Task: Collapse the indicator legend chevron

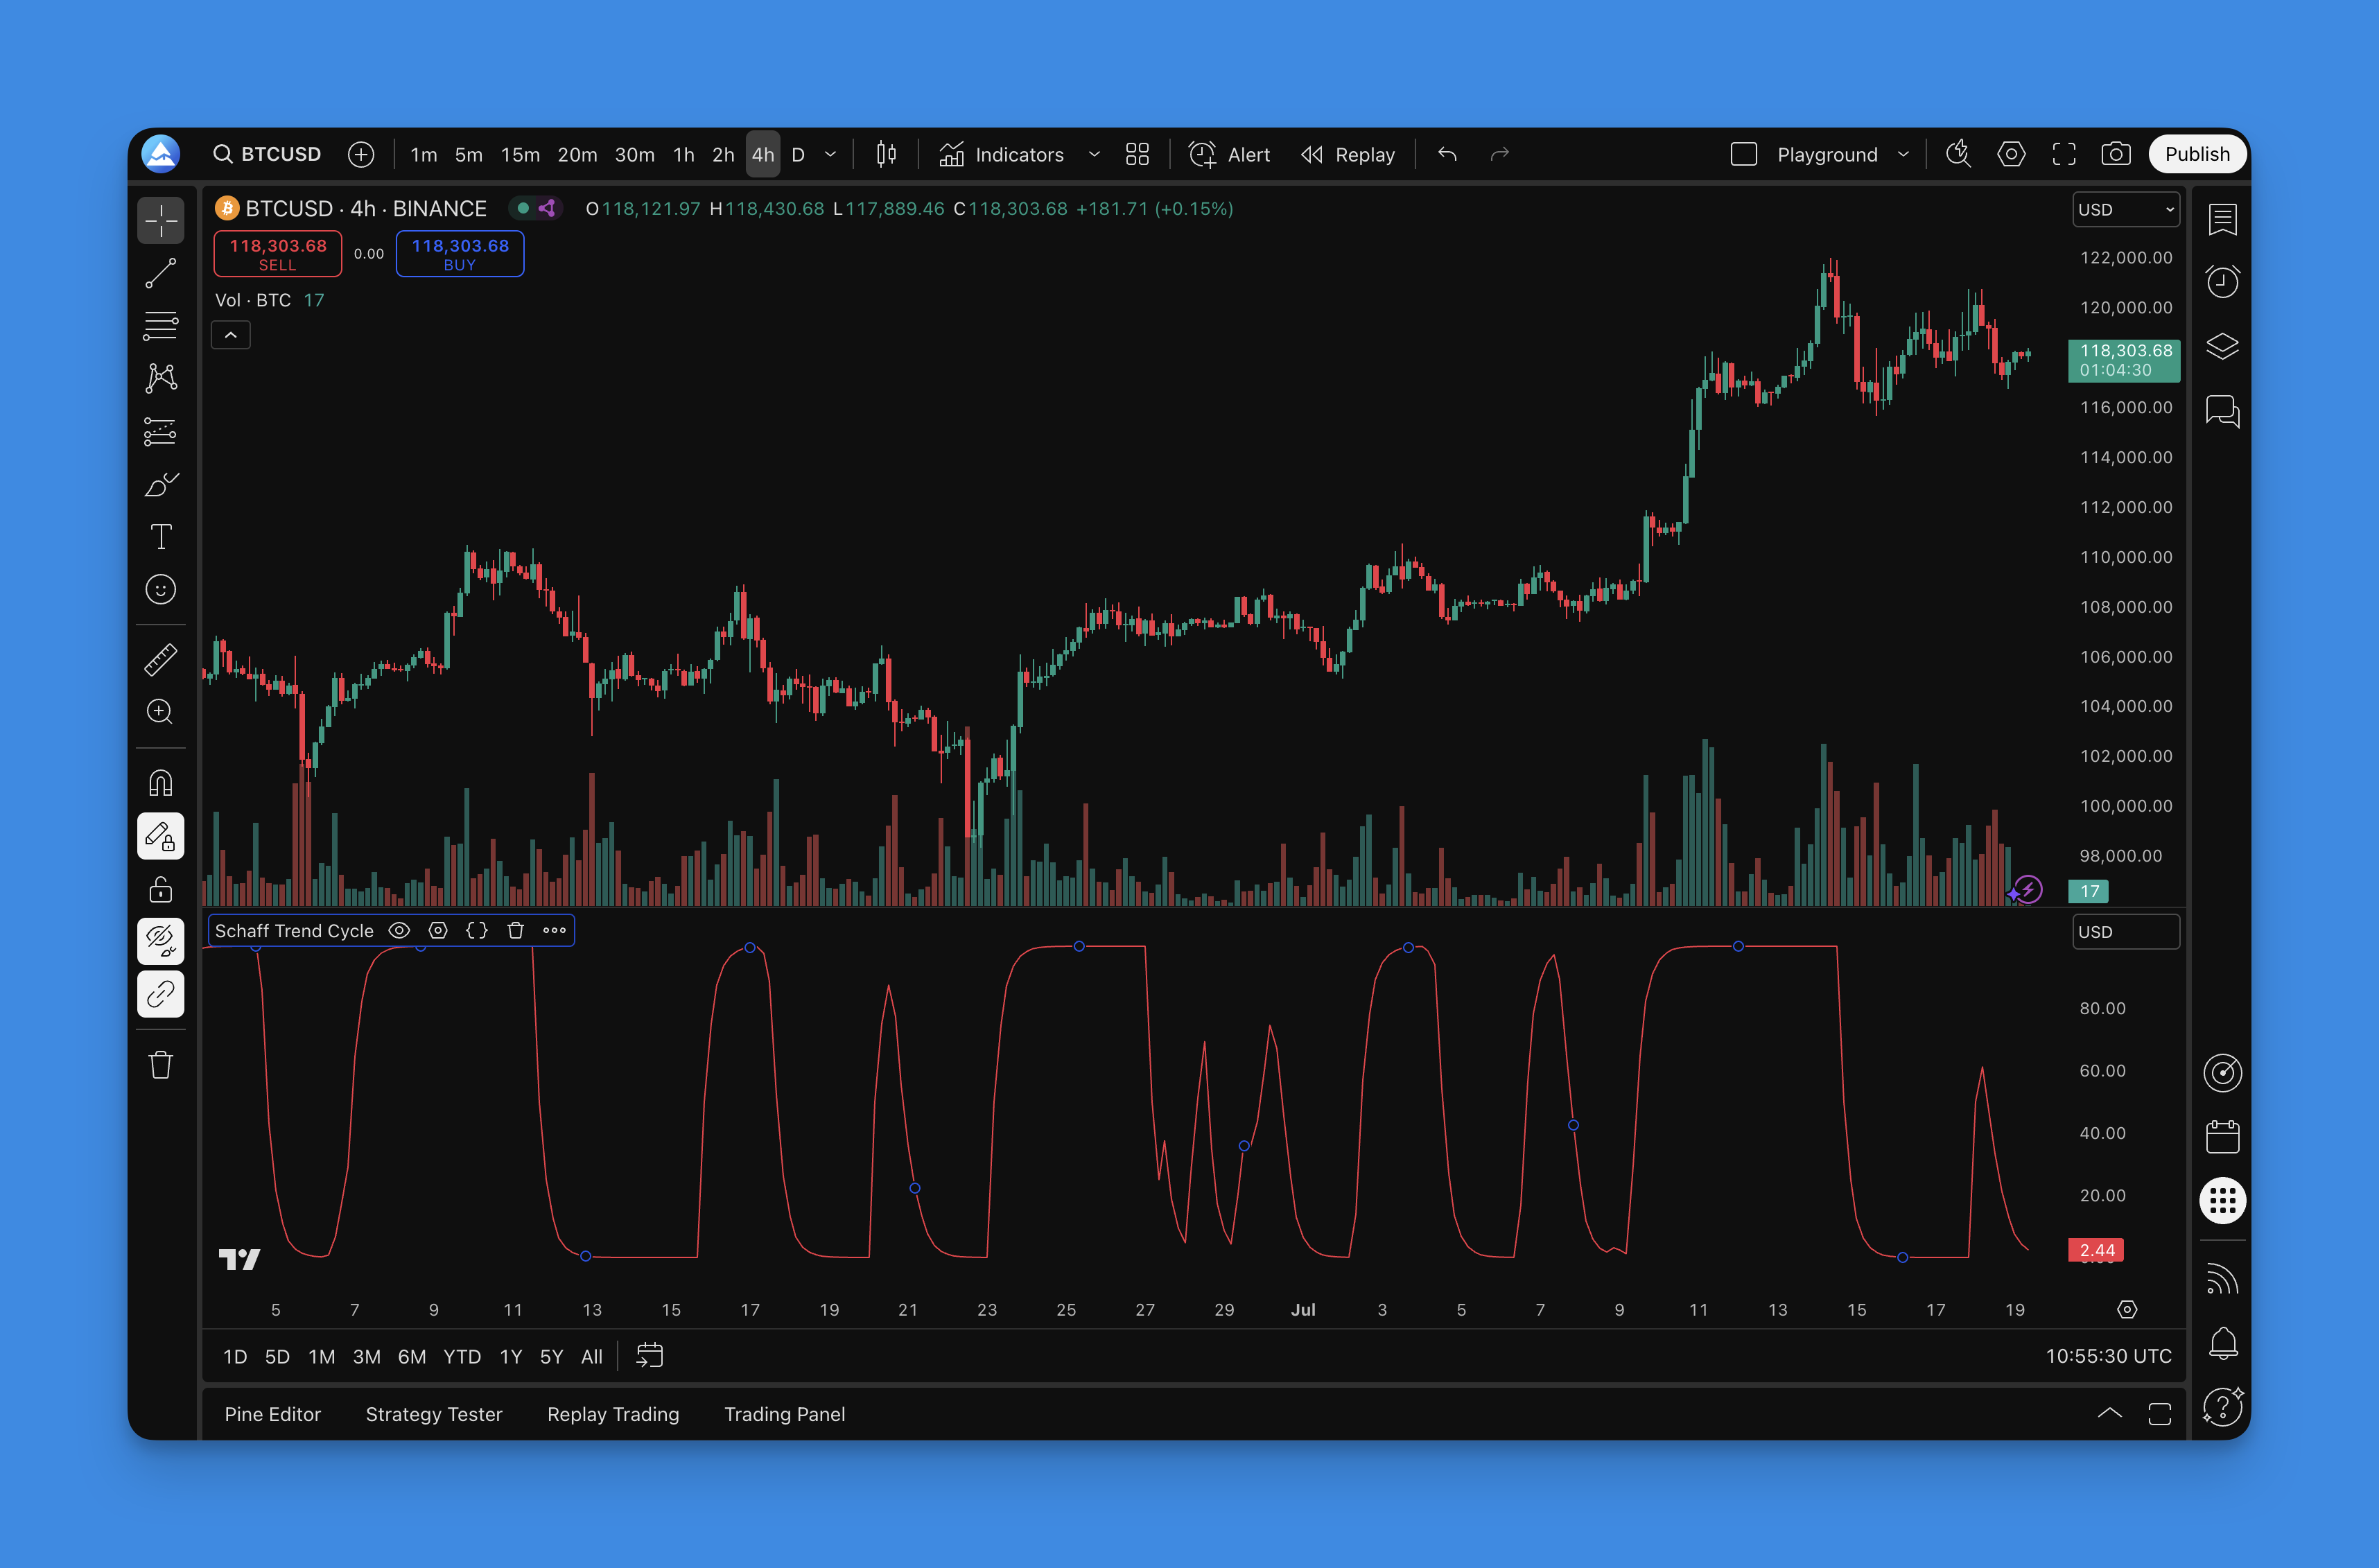Action: [231, 335]
